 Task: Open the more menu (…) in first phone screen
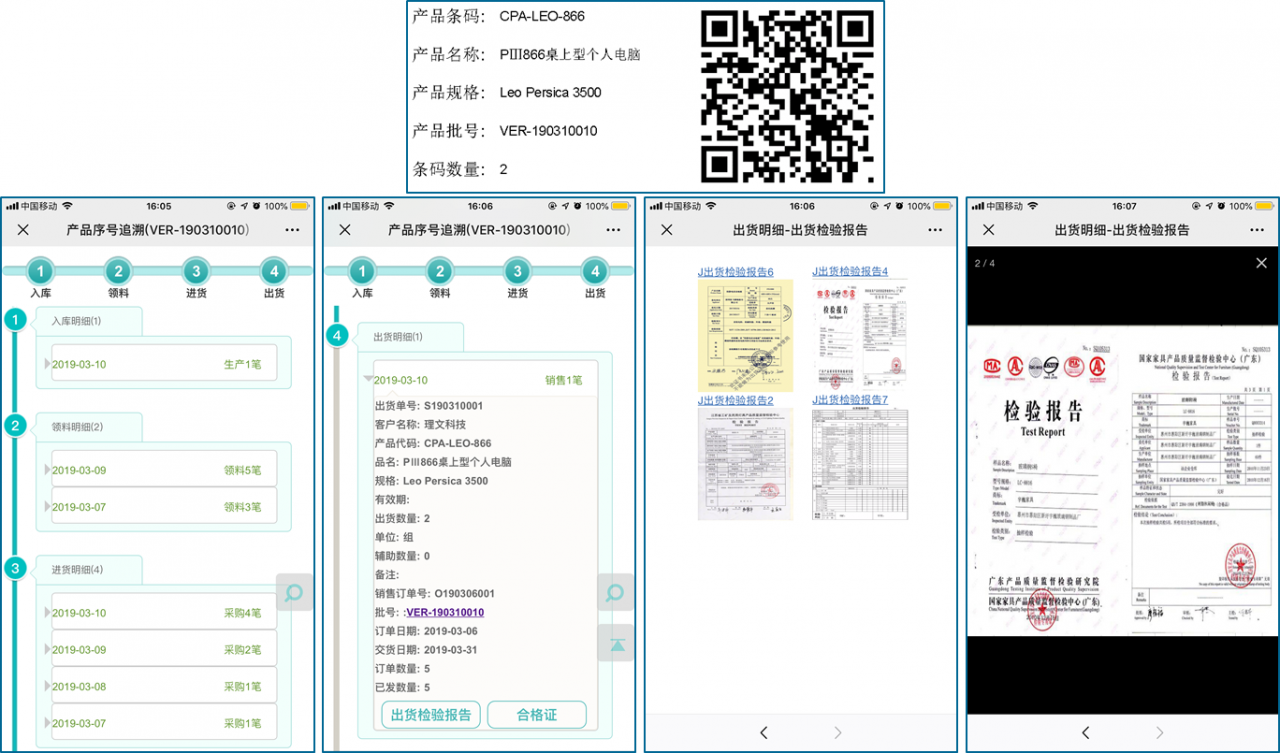click(291, 230)
